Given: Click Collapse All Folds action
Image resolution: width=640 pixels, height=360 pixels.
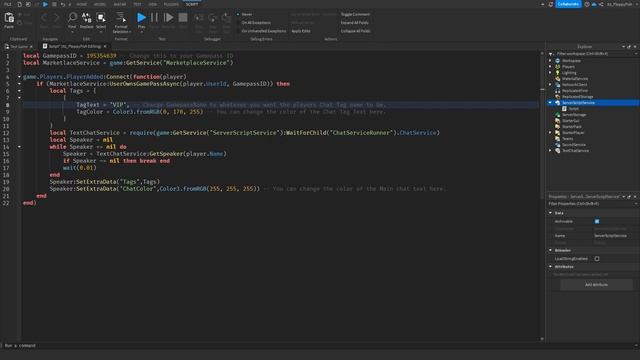Looking at the screenshot, I should 356,31.
